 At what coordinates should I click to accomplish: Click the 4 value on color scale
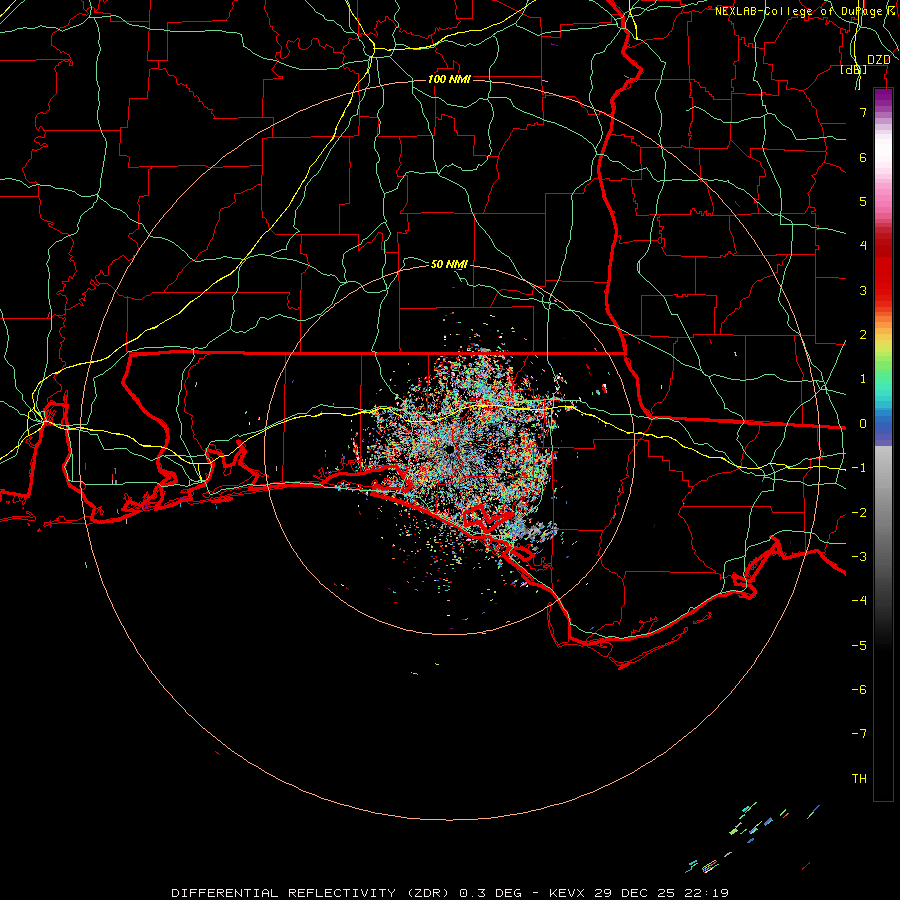[x=863, y=246]
